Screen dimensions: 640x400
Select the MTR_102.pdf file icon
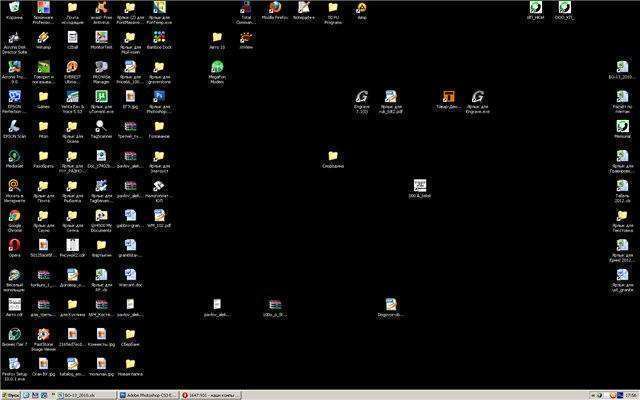159,219
